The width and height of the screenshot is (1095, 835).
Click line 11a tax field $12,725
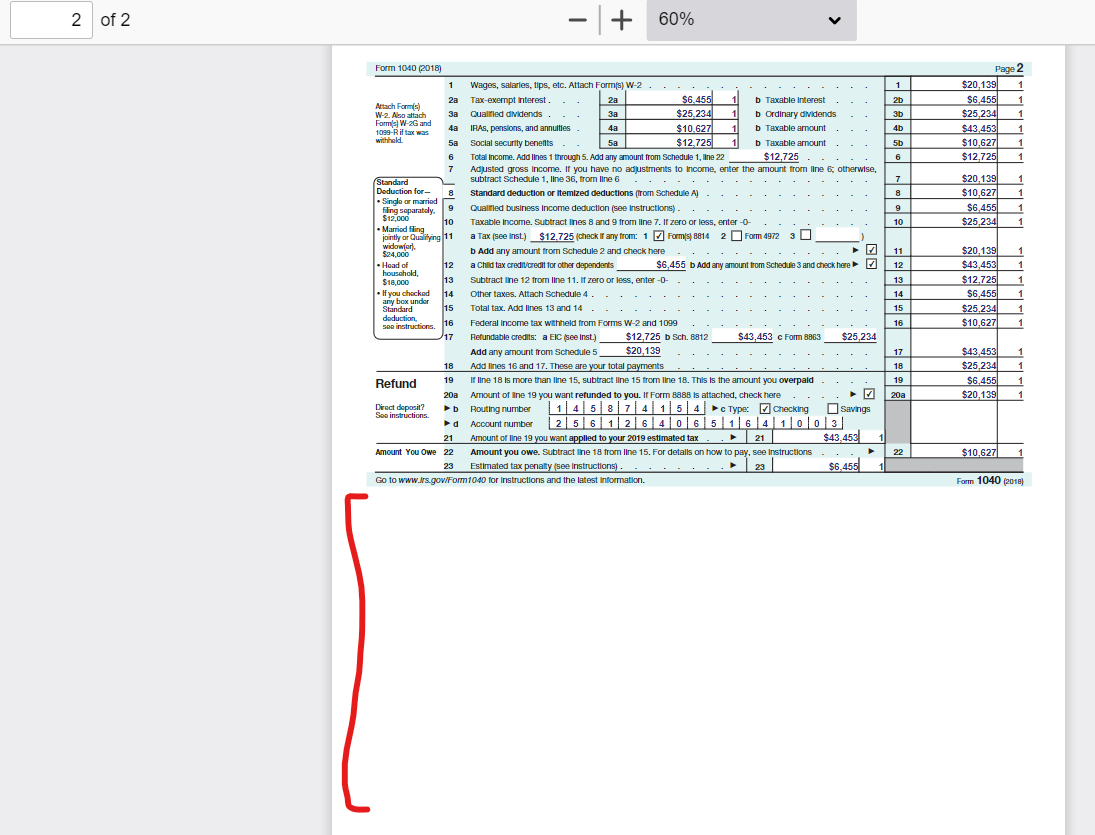click(552, 237)
